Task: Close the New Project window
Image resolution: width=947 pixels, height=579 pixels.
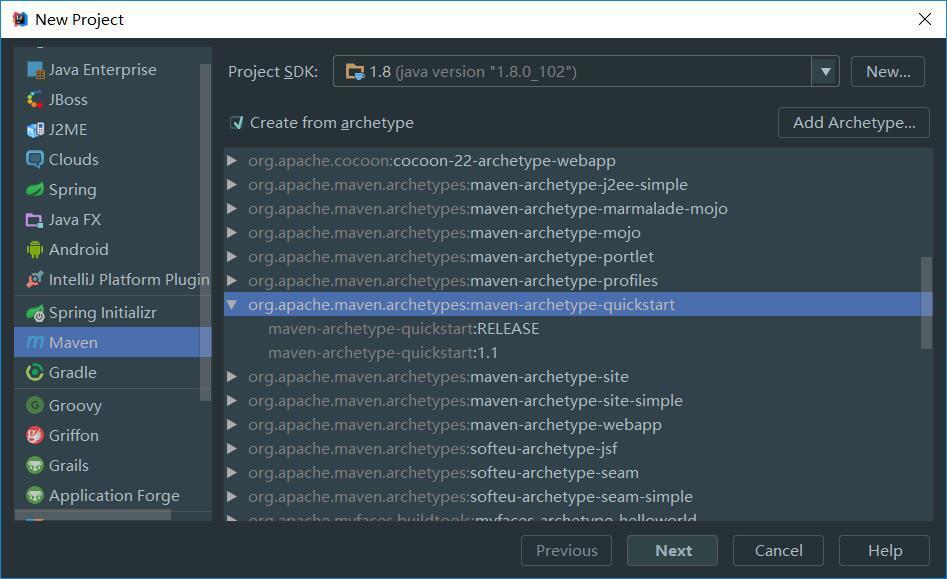Action: click(x=924, y=19)
